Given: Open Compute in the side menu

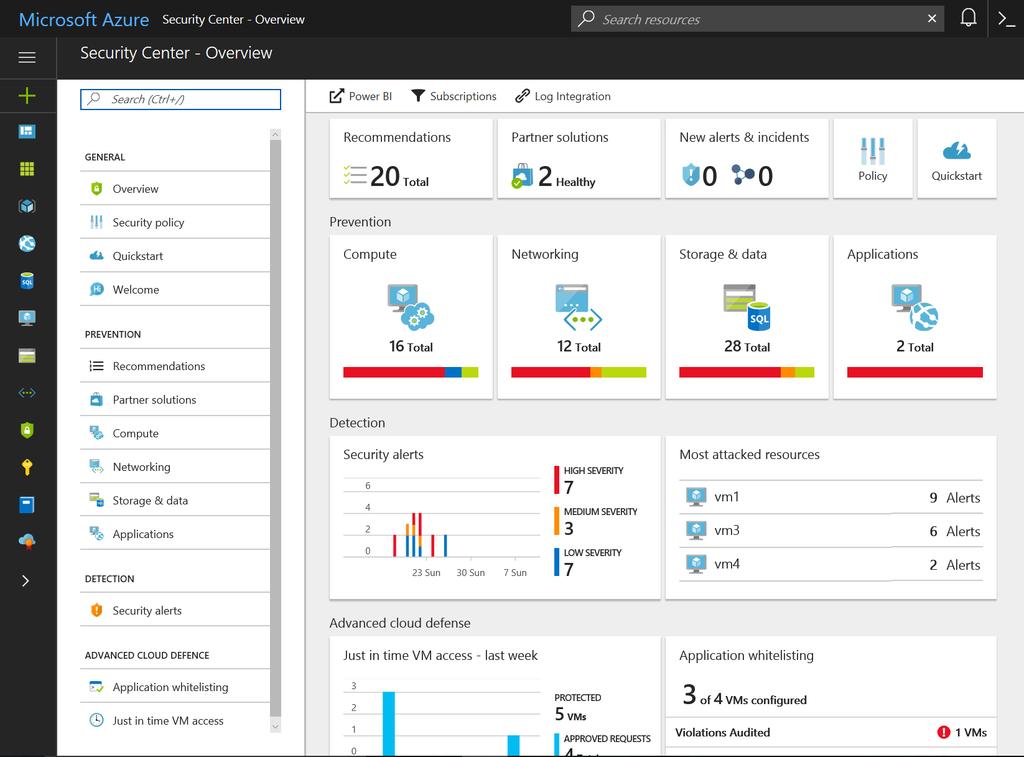Looking at the screenshot, I should 175,433.
